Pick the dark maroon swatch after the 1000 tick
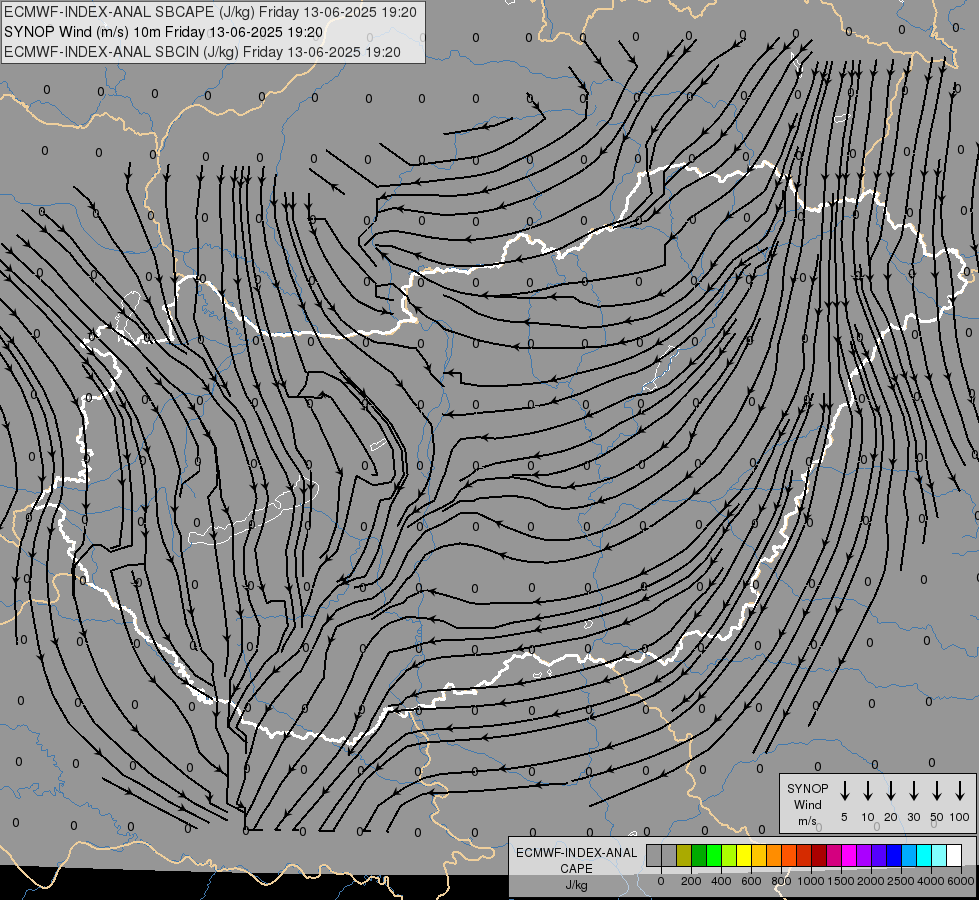979x900 pixels. point(819,855)
